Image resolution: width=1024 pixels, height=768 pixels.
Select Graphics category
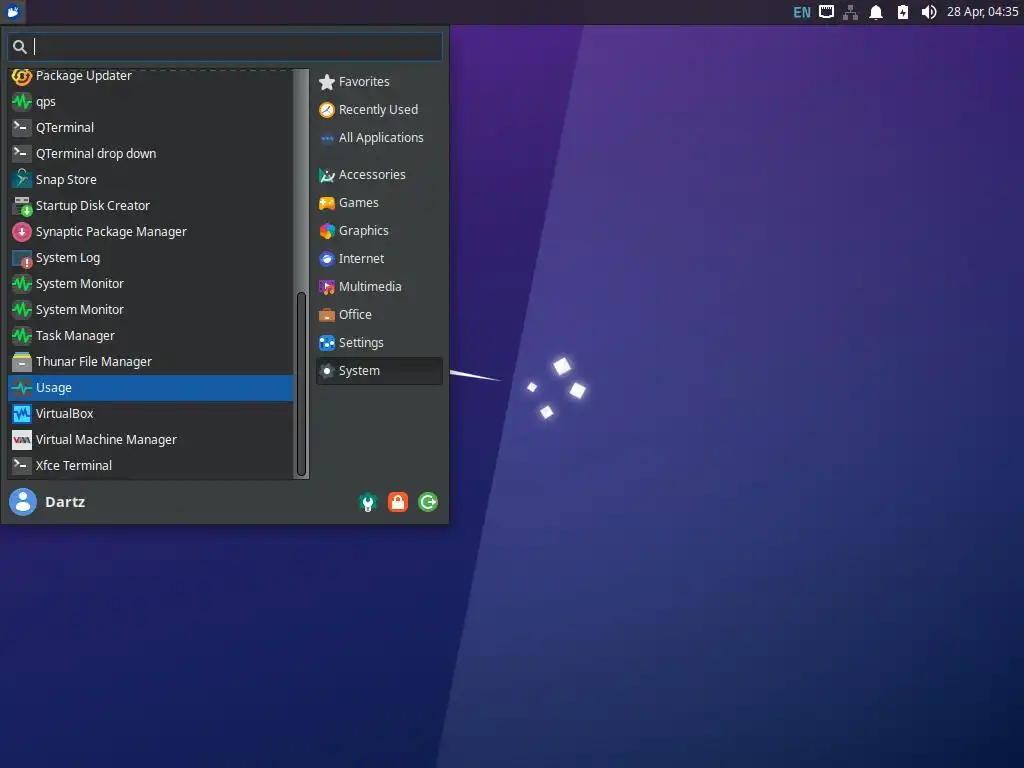(379, 231)
